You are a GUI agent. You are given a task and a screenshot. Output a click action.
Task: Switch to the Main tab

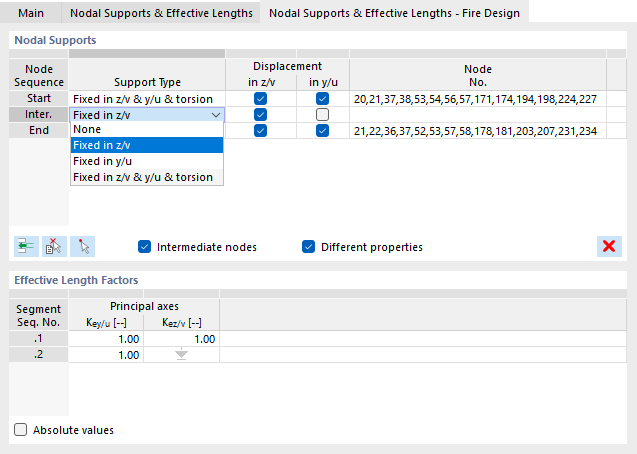coord(31,12)
